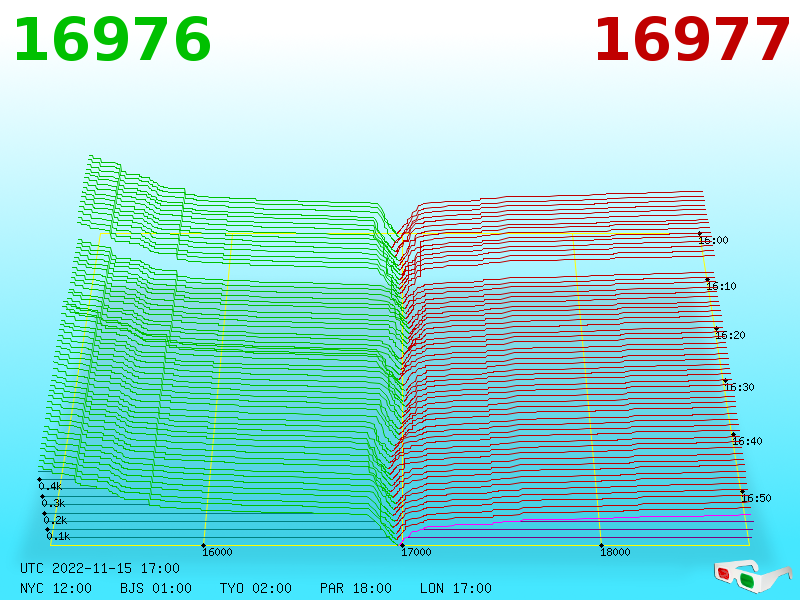Click the 0.4k volume axis label
This screenshot has width=800, height=600.
click(x=51, y=486)
